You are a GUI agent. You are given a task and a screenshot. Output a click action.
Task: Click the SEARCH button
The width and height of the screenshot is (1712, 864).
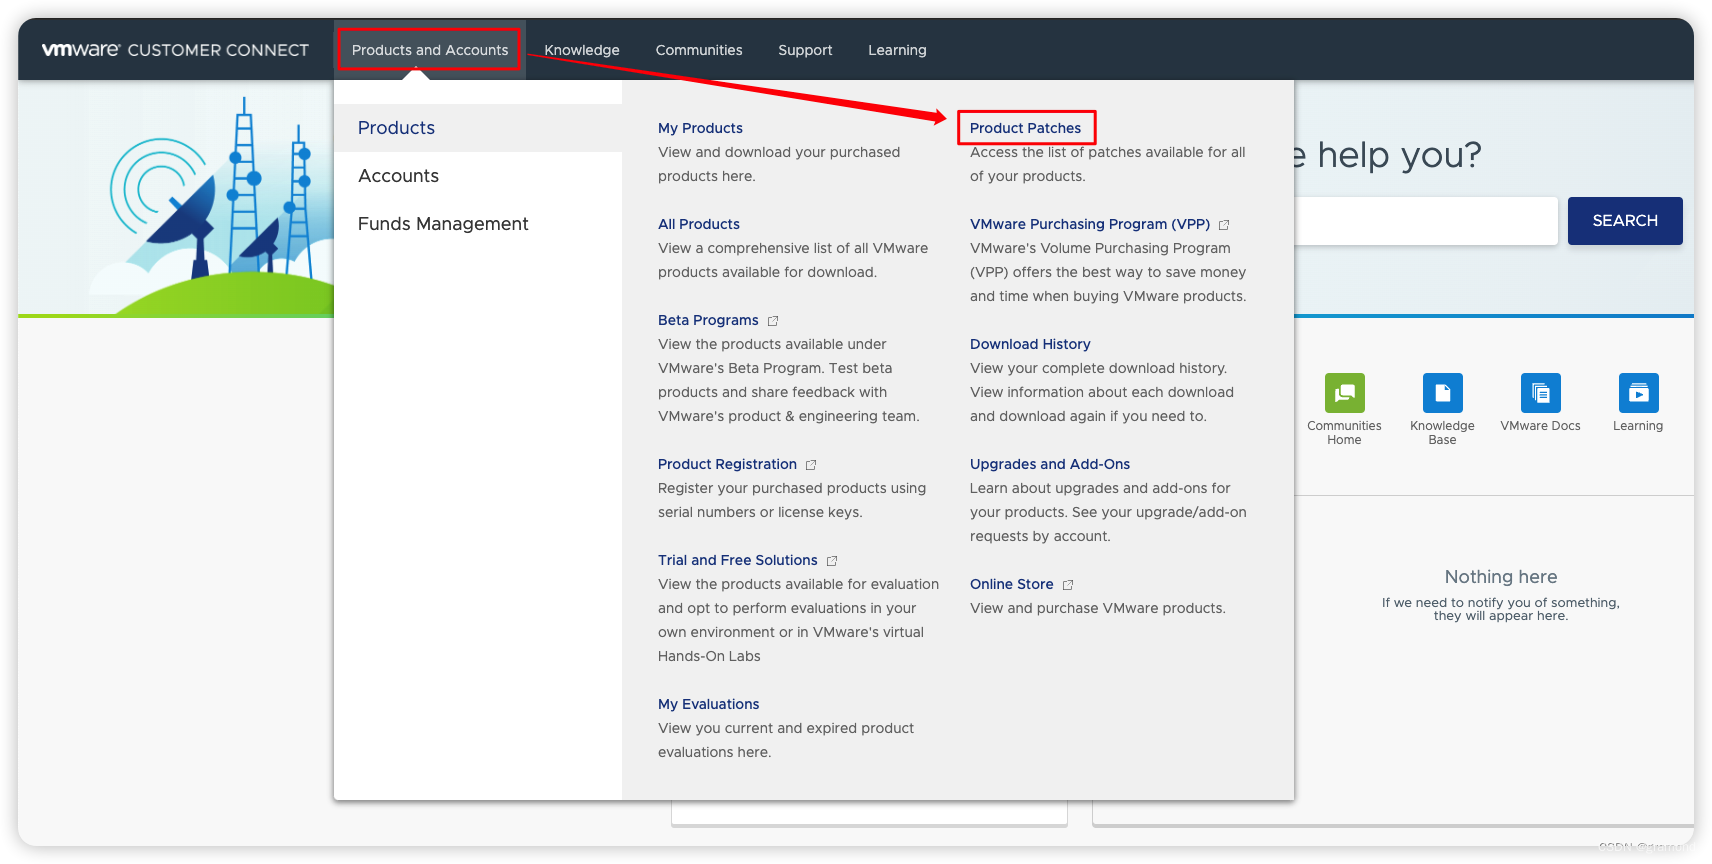tap(1625, 221)
